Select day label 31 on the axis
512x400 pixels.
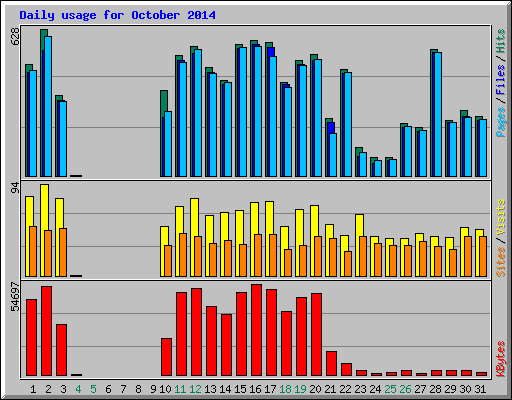tap(480, 389)
